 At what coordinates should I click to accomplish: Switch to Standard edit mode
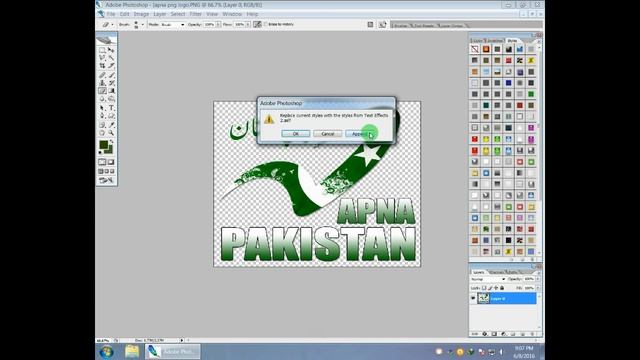[x=102, y=162]
